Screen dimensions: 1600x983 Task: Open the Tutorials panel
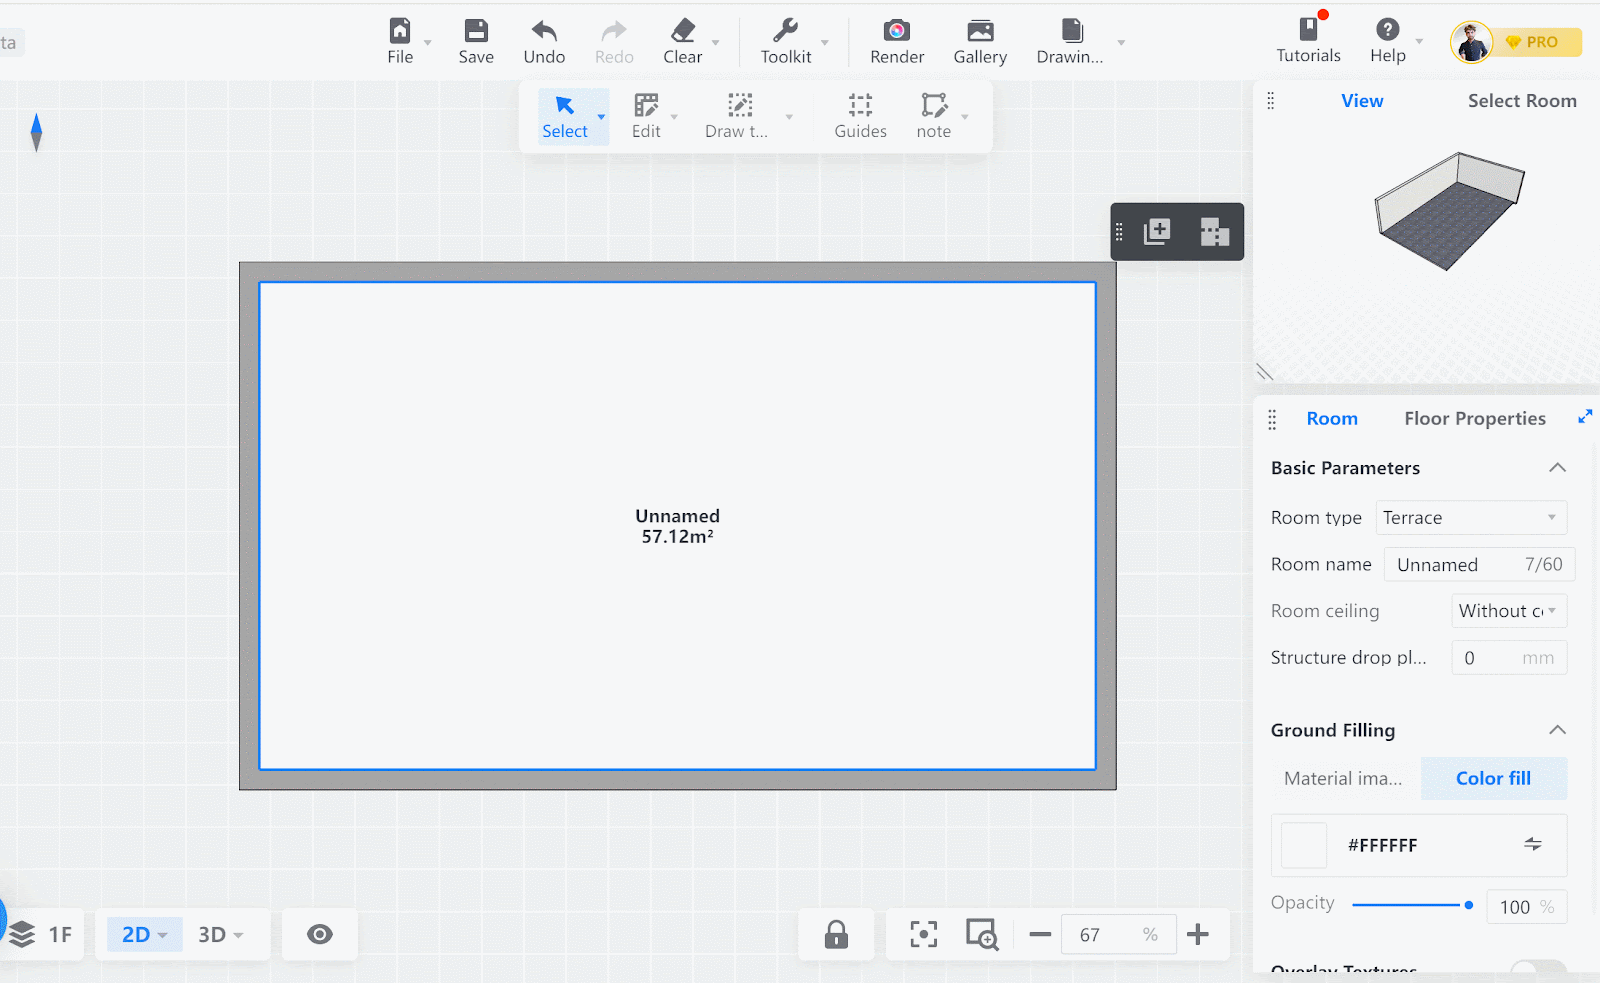(1308, 41)
